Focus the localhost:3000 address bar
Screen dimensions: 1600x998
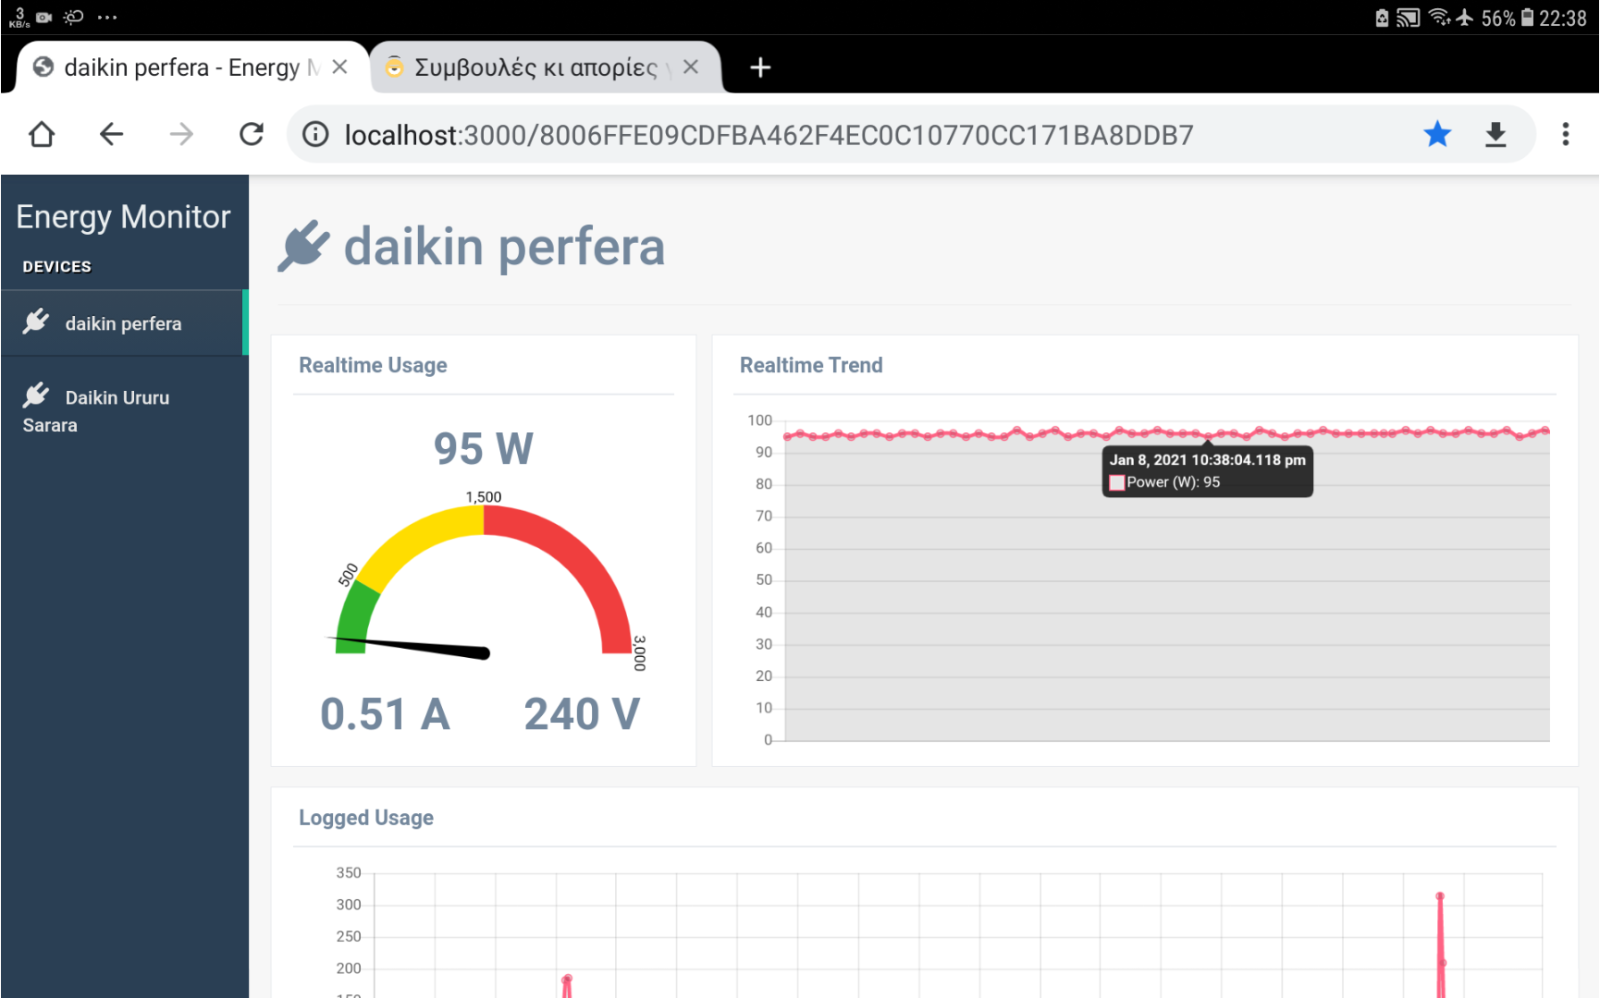tap(768, 135)
